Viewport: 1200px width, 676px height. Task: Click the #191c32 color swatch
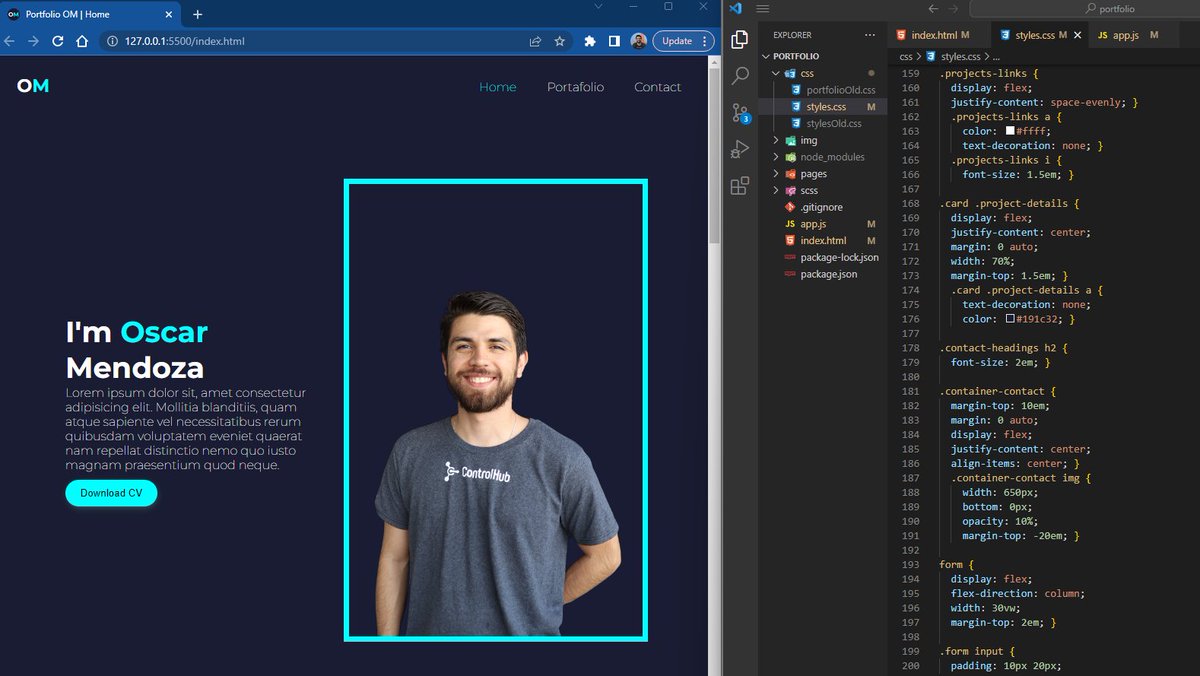[1010, 319]
